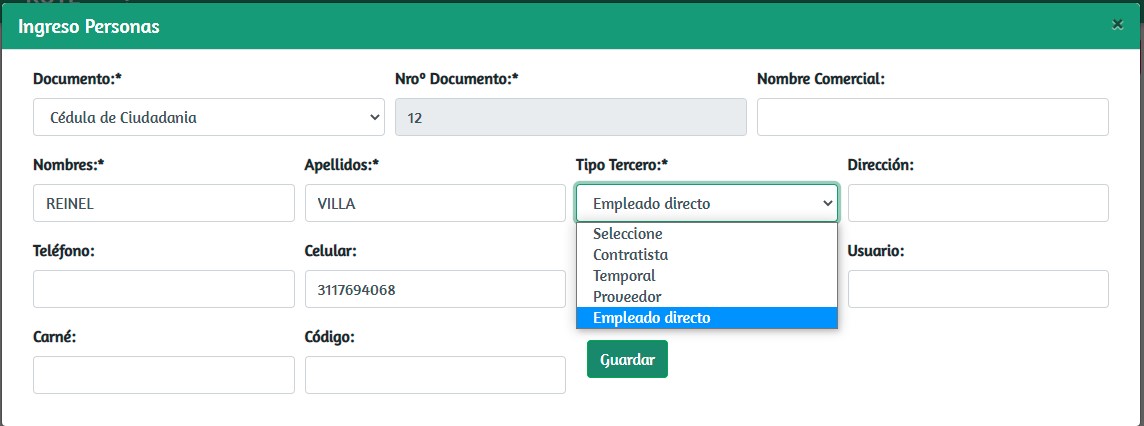Click the Carné text field
1144x426 pixels.
click(x=164, y=375)
